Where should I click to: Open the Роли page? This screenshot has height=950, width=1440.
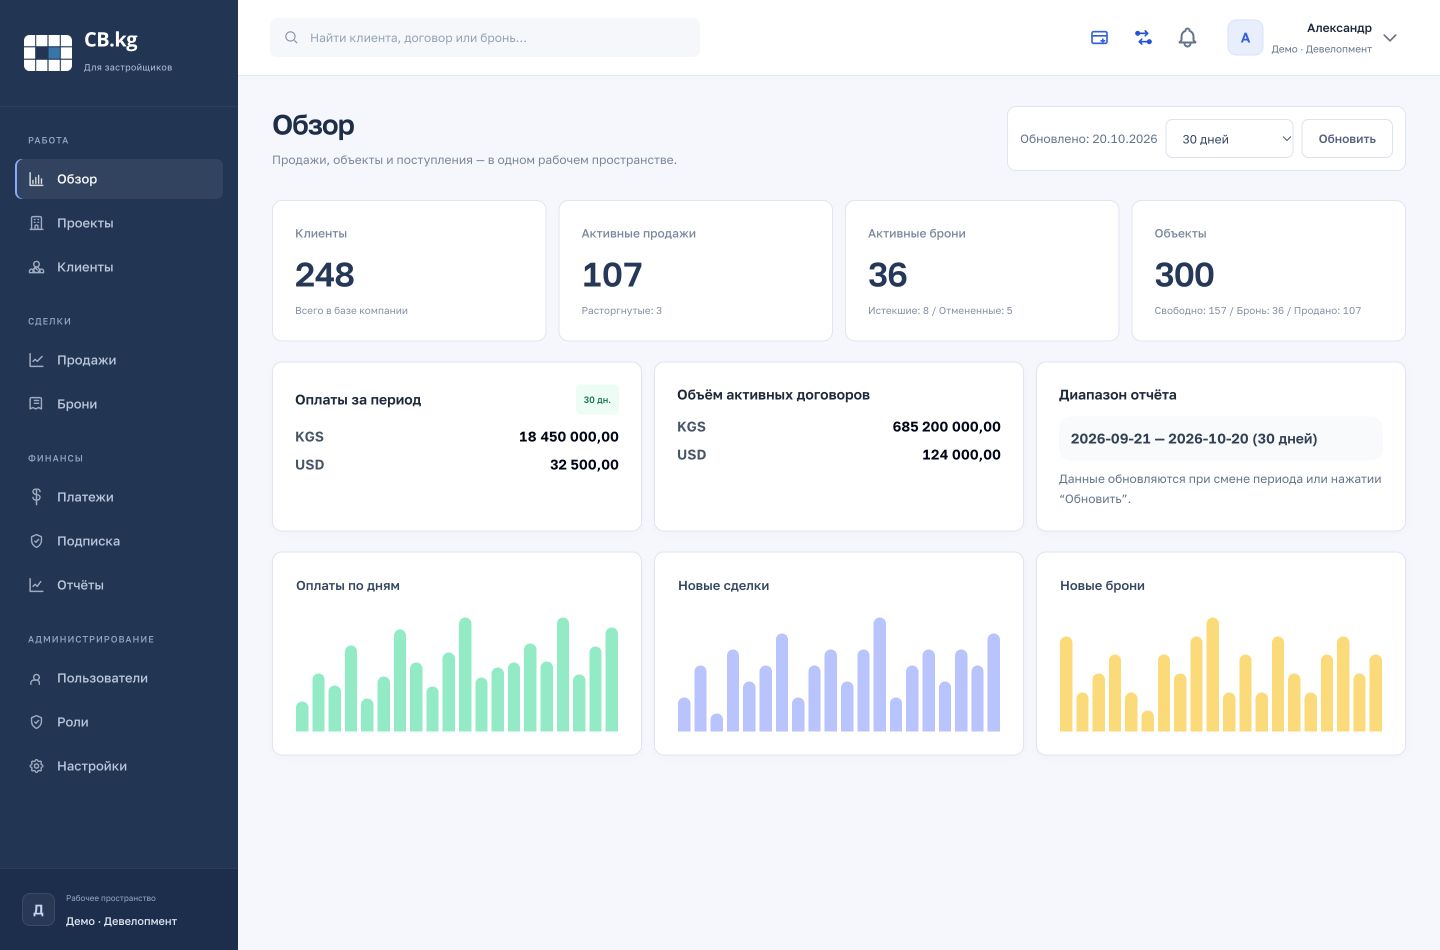pyautogui.click(x=119, y=722)
